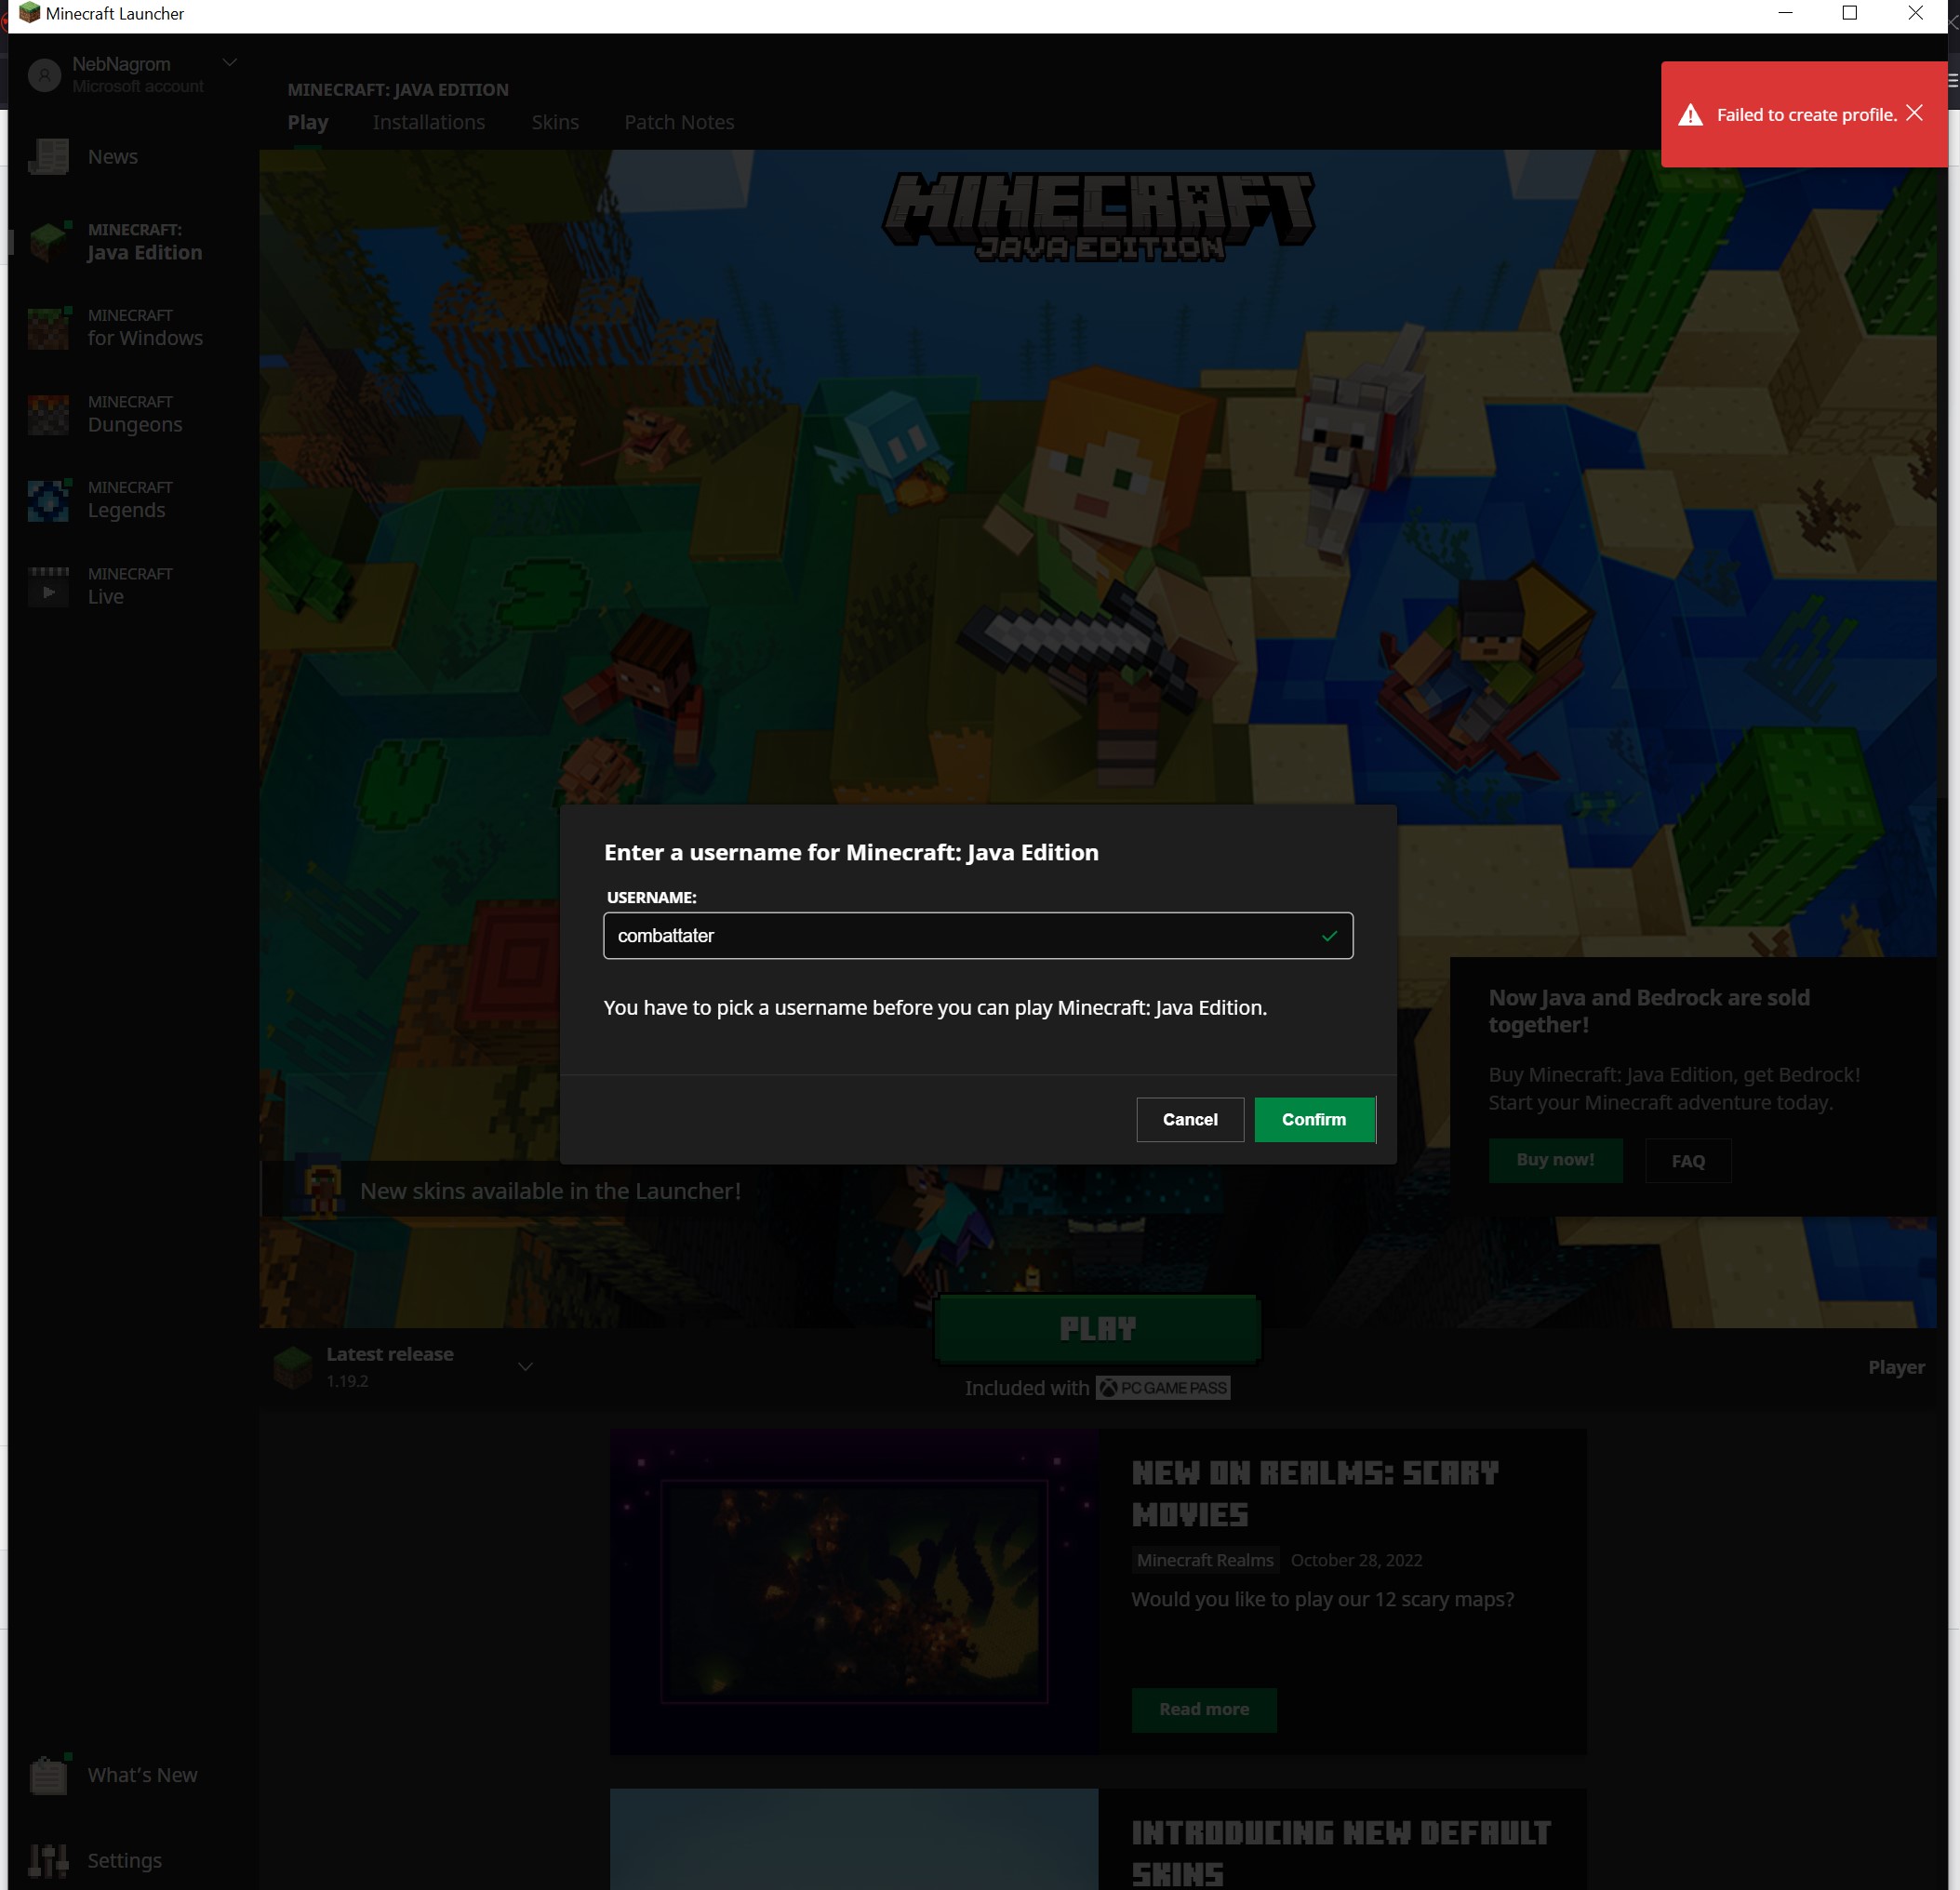Click the Scary Movies news thumbnail

[854, 1591]
